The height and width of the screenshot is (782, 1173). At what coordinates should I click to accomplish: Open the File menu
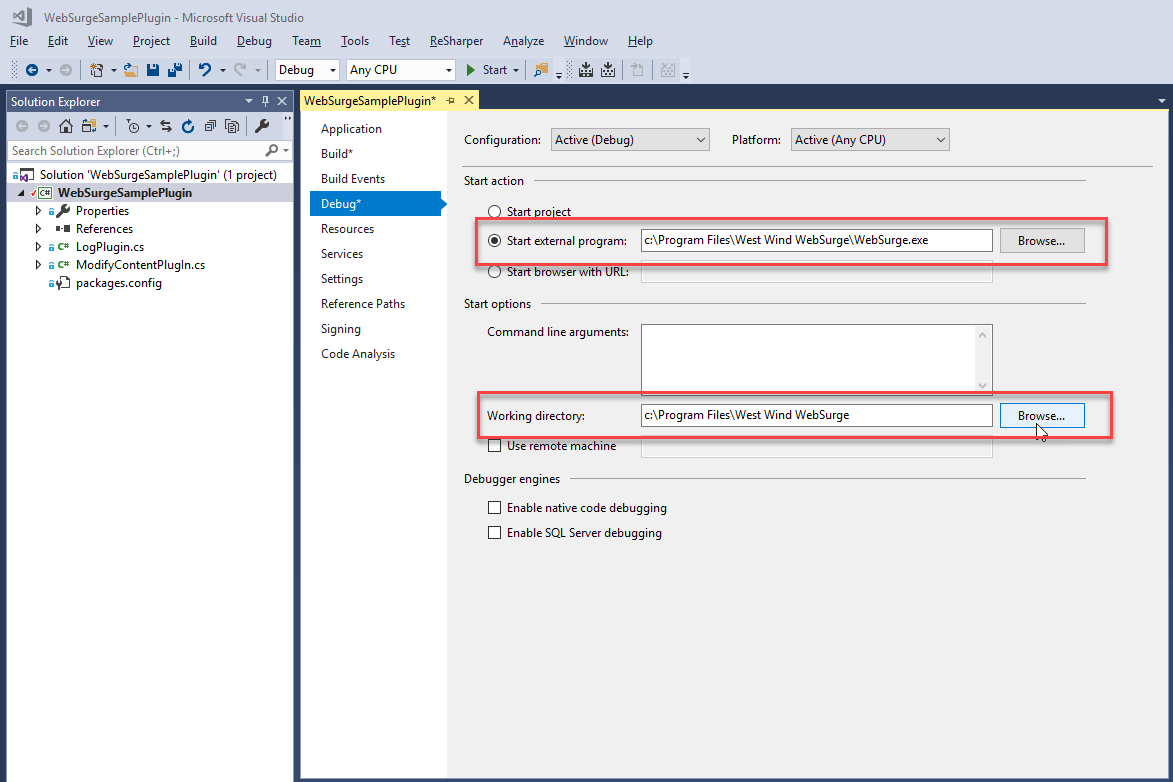click(19, 41)
